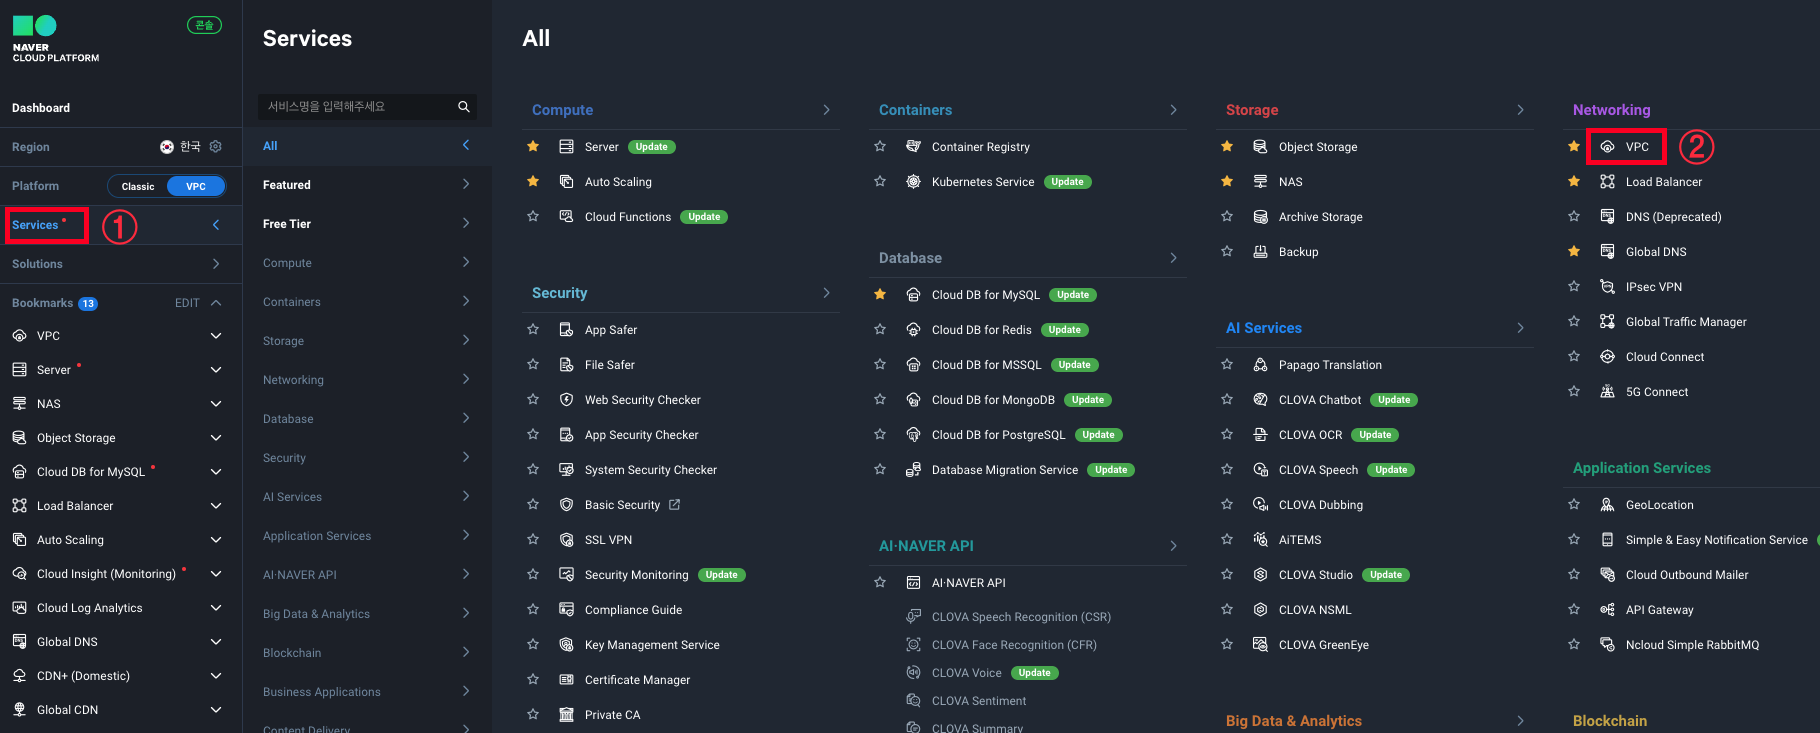Screen dimensions: 1820x733
Task: Select the All category in Services
Action: tap(367, 146)
